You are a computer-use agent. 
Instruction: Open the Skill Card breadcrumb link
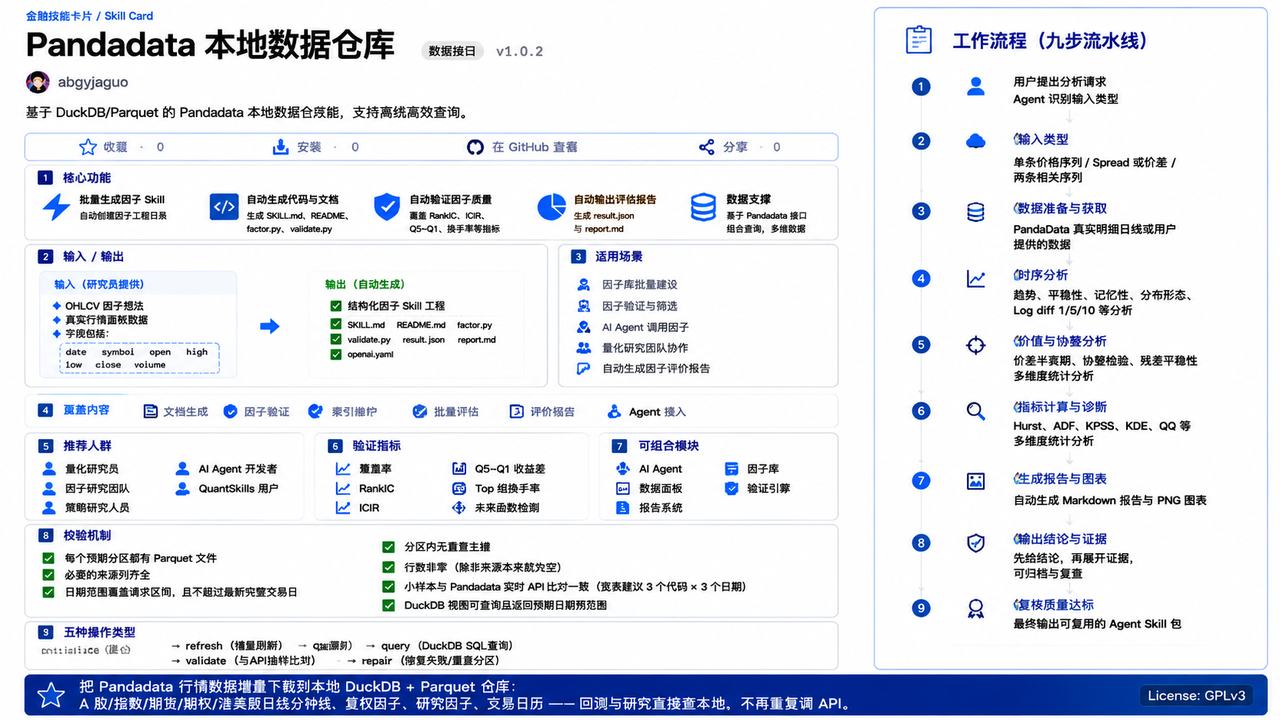click(x=128, y=16)
